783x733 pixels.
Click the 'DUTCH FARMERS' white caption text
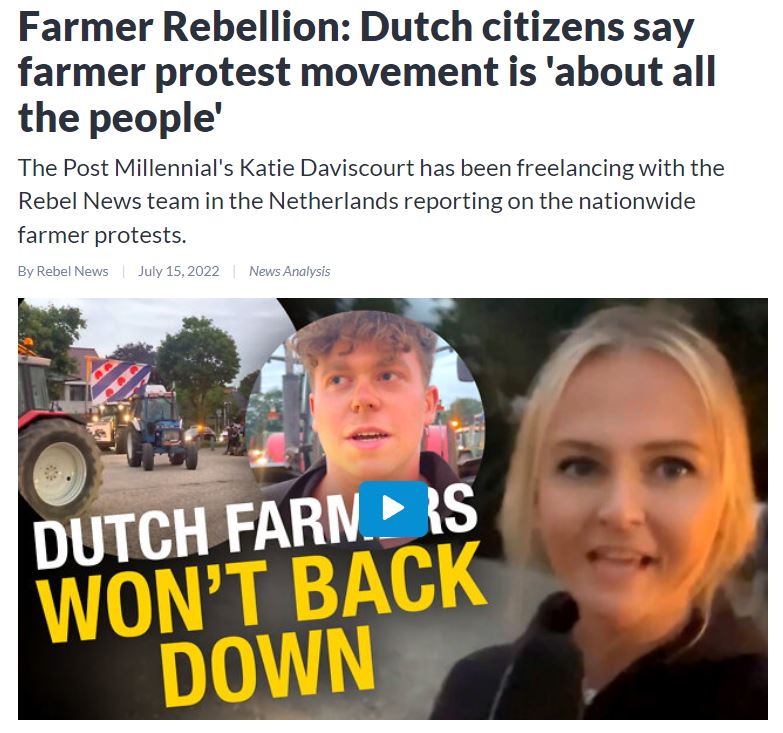coord(255,530)
